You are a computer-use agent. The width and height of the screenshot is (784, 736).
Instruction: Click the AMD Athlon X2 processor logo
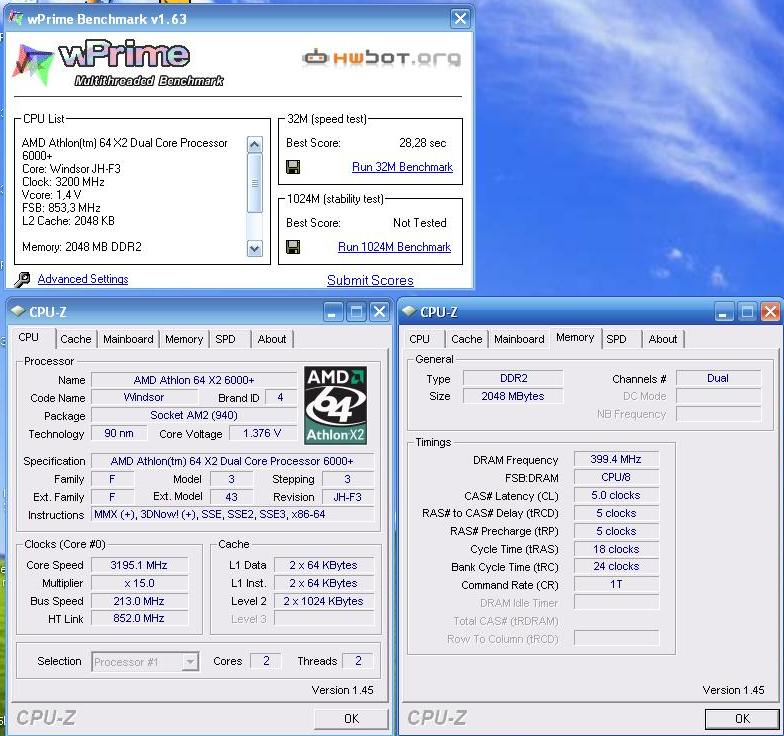coord(336,406)
